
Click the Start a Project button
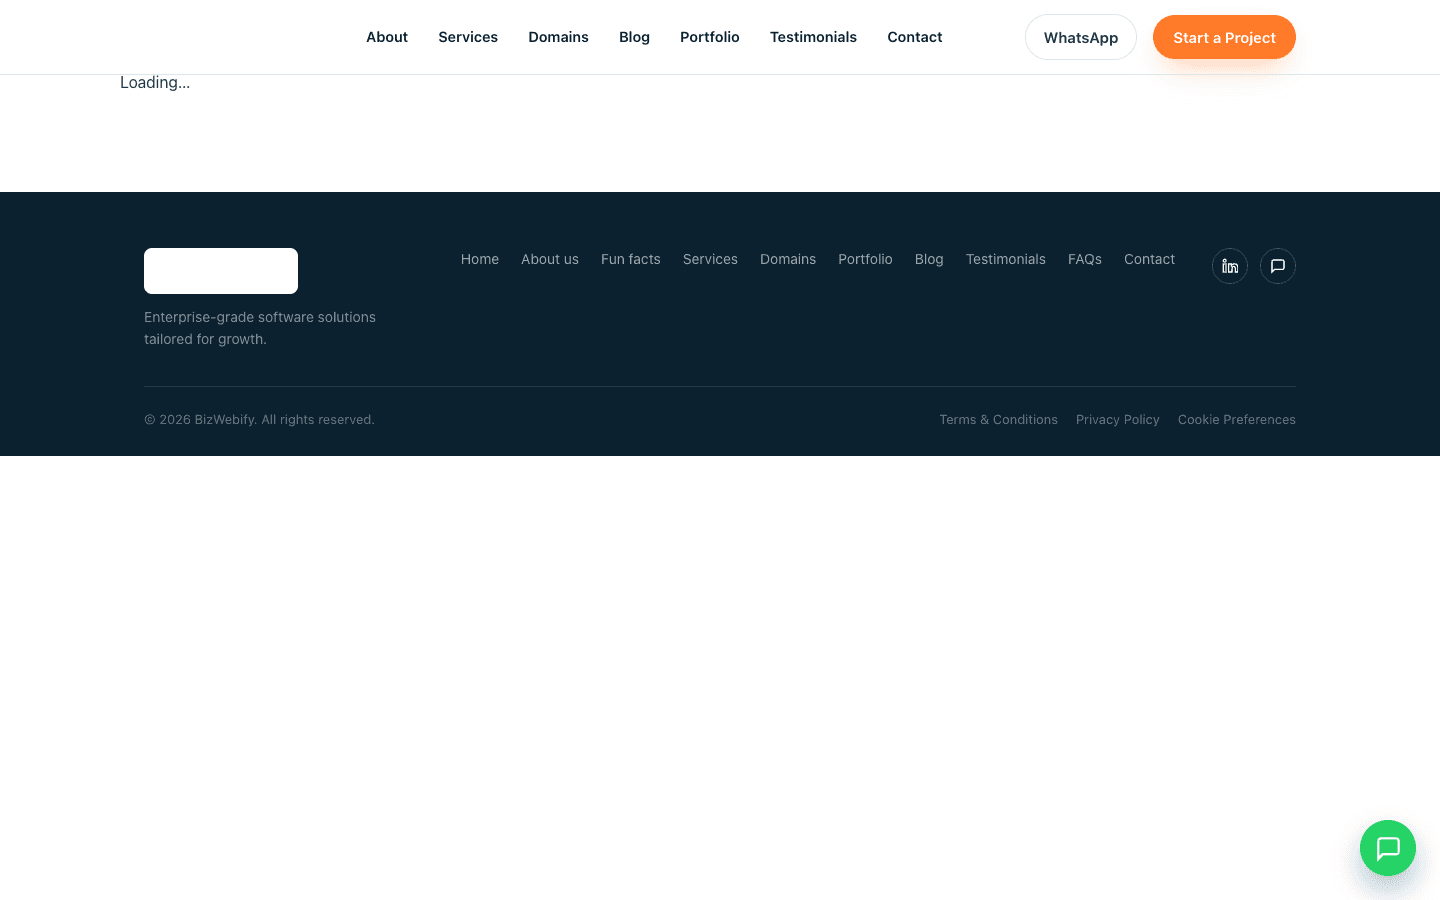click(x=1224, y=37)
